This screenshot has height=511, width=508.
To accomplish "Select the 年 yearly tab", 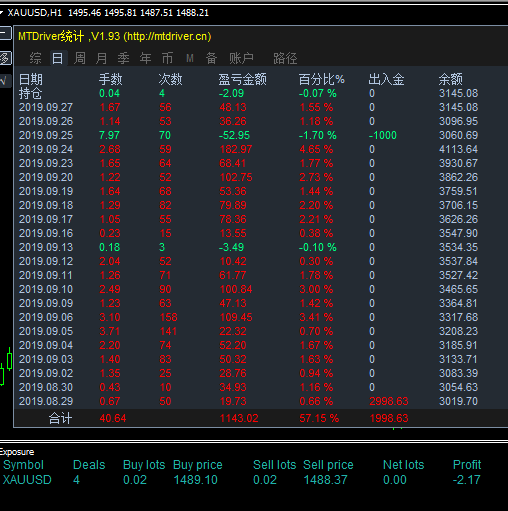I will click(x=145, y=58).
